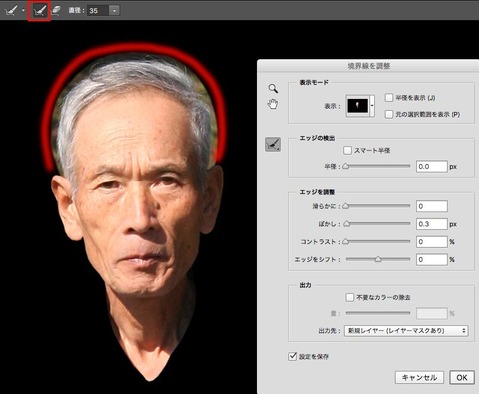Viewport: 479px width, 394px height.
Task: Click the キャンセル button
Action: [x=419, y=377]
